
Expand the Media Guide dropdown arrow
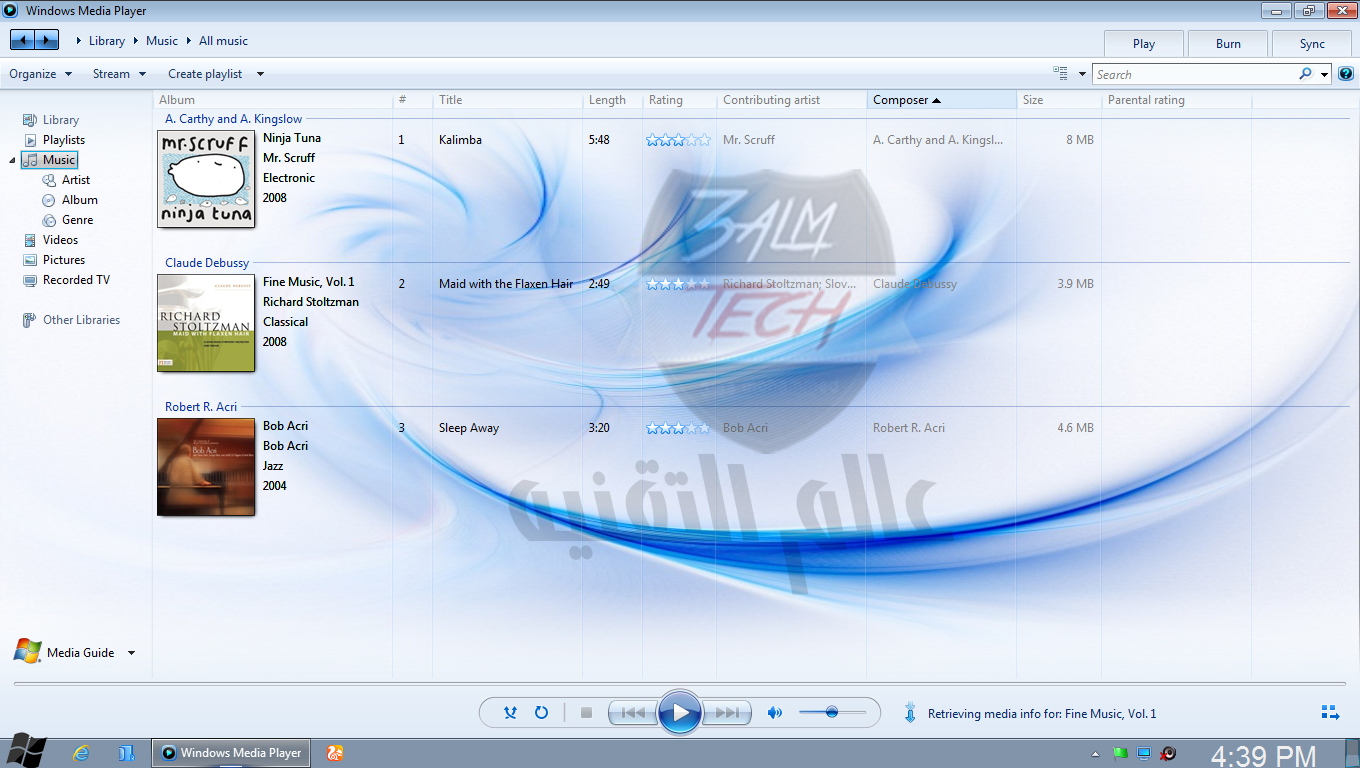(131, 653)
